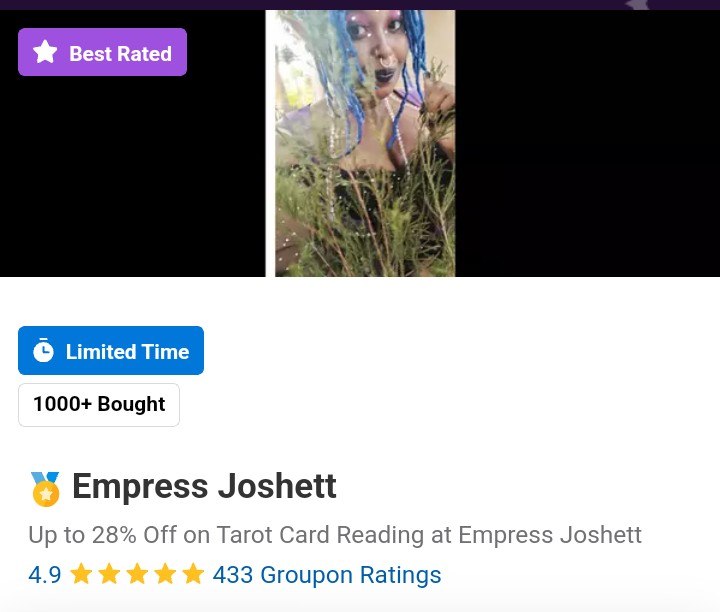Open the deal photo thumbnail
Screen dimensions: 720x612
[360, 143]
